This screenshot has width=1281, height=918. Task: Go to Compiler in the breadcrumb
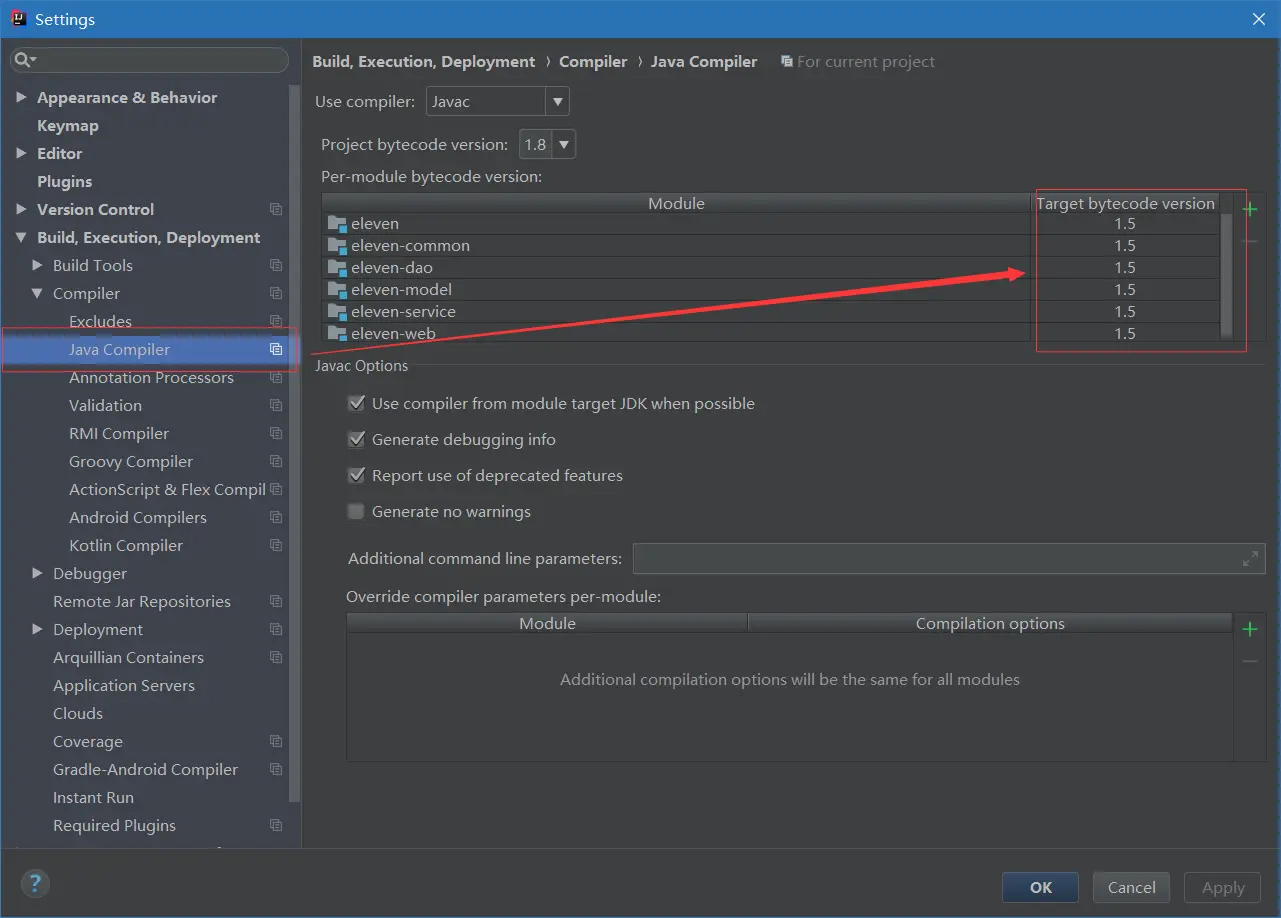(x=593, y=62)
